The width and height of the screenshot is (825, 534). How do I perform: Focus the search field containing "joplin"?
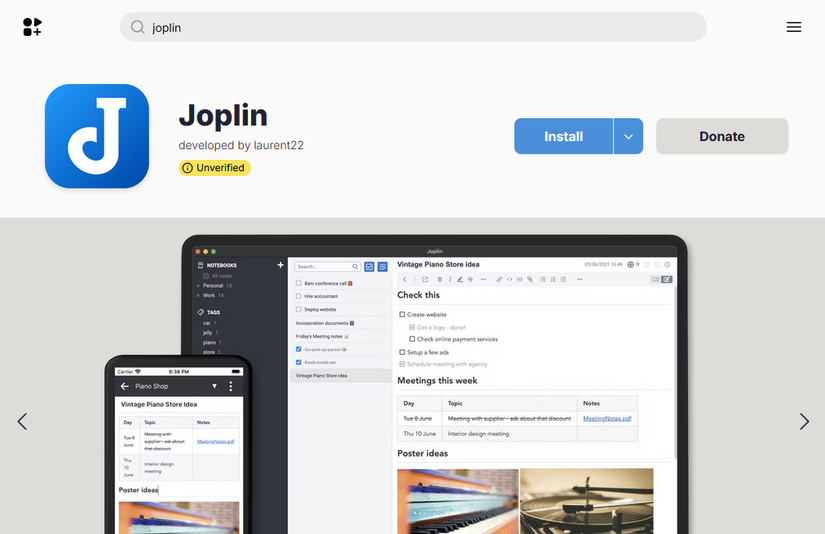click(x=413, y=27)
